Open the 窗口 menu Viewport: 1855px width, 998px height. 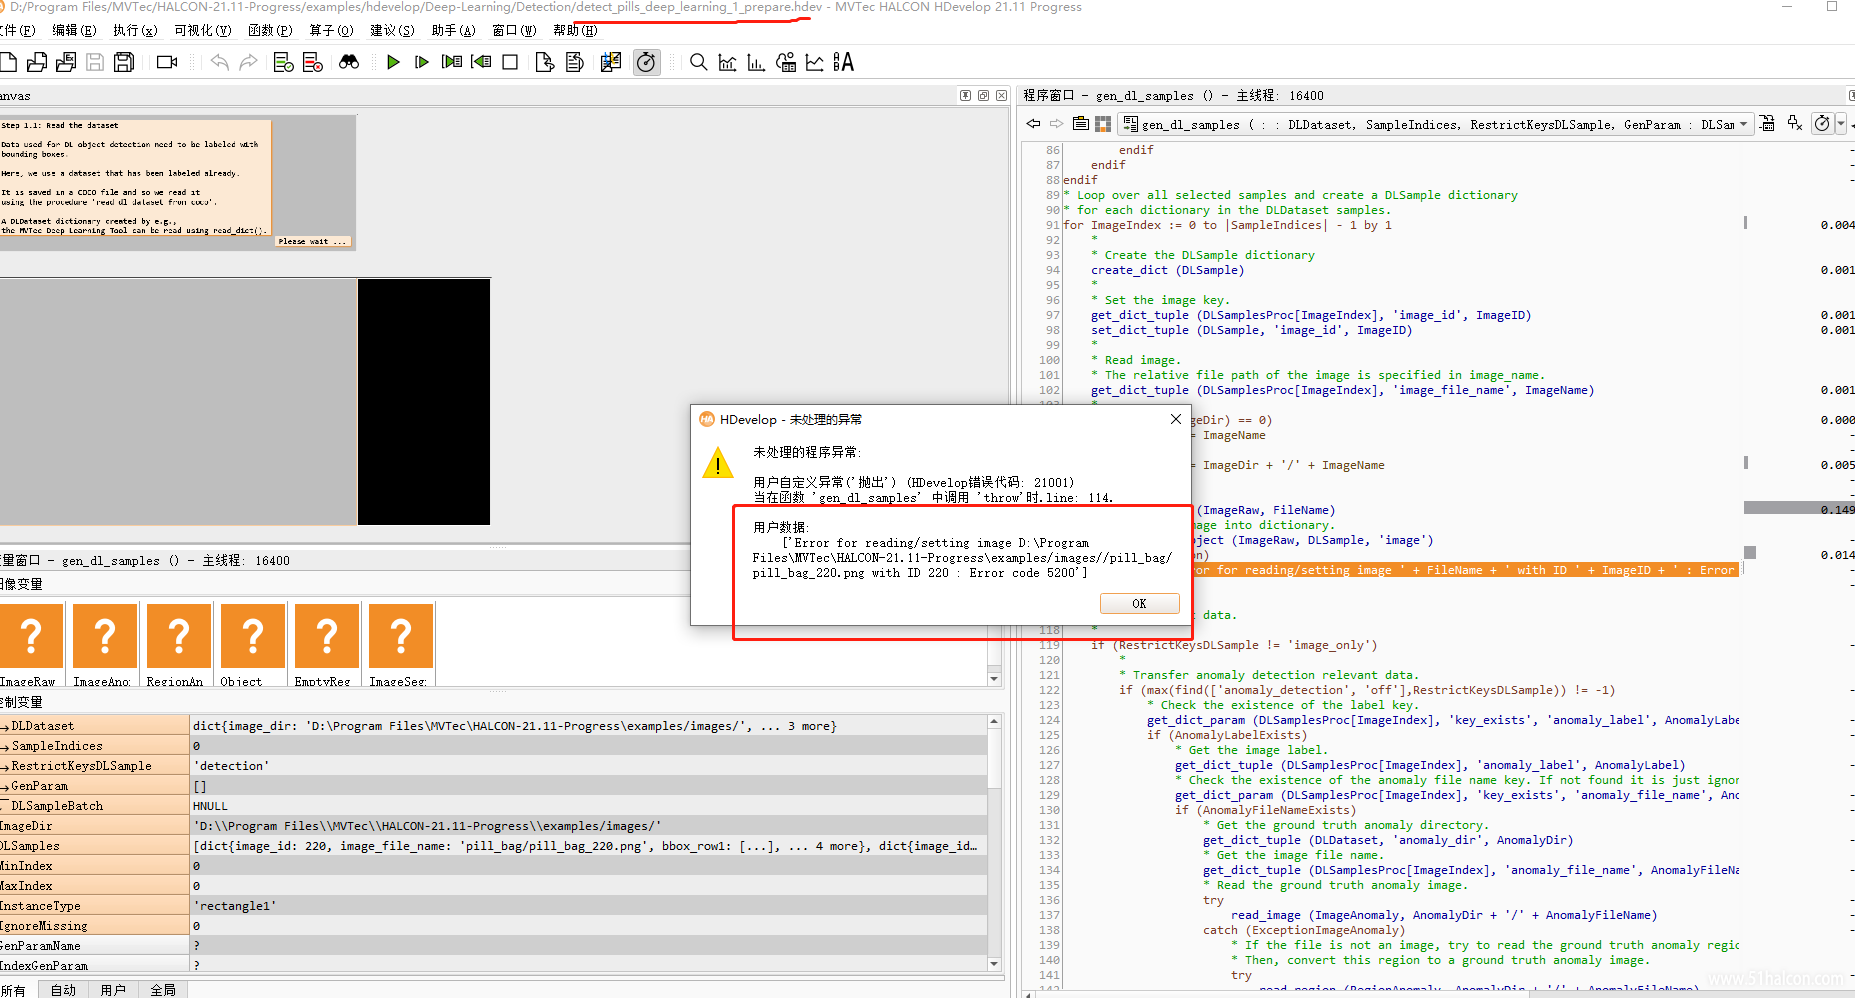coord(514,30)
